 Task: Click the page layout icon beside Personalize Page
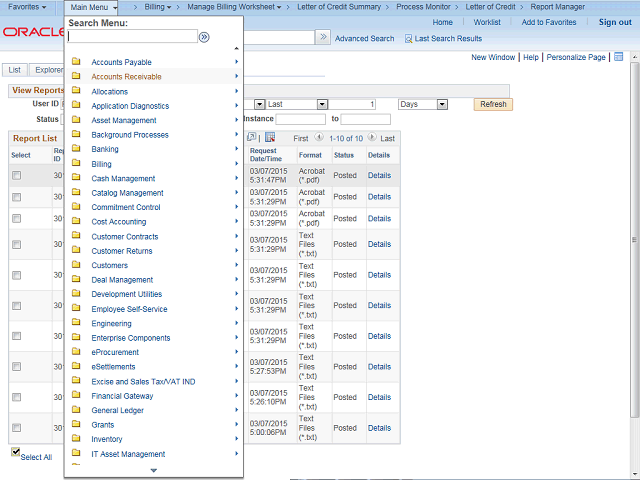click(619, 57)
